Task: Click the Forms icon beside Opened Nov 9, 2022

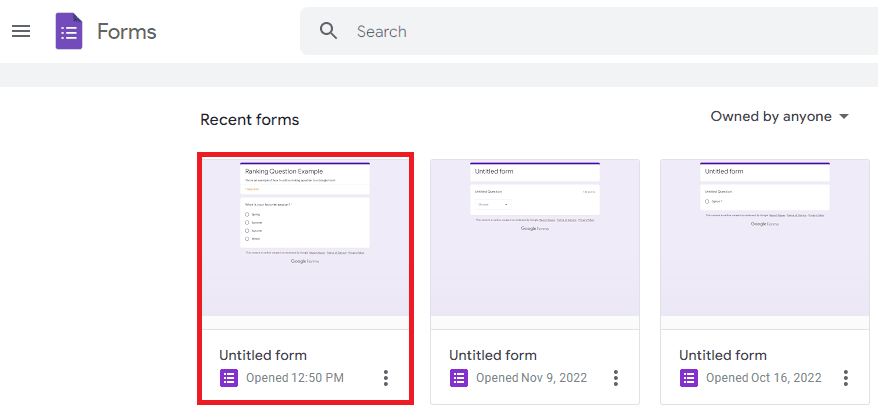Action: pos(459,378)
